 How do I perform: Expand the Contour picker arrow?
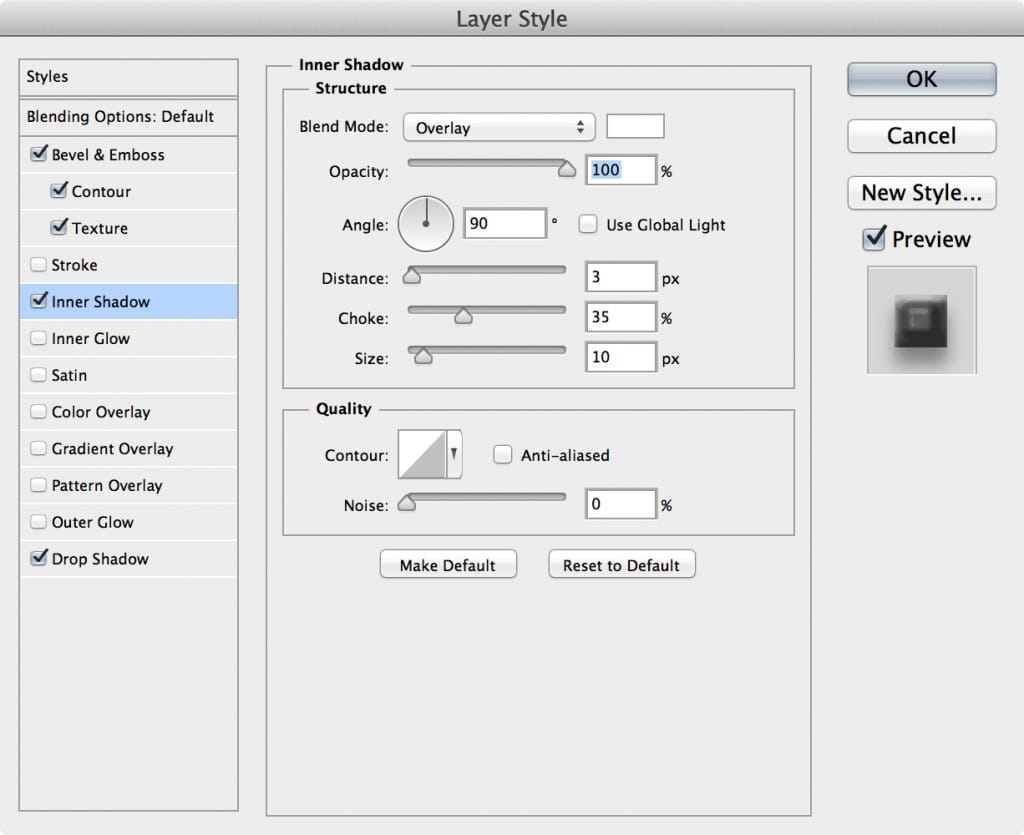point(454,455)
